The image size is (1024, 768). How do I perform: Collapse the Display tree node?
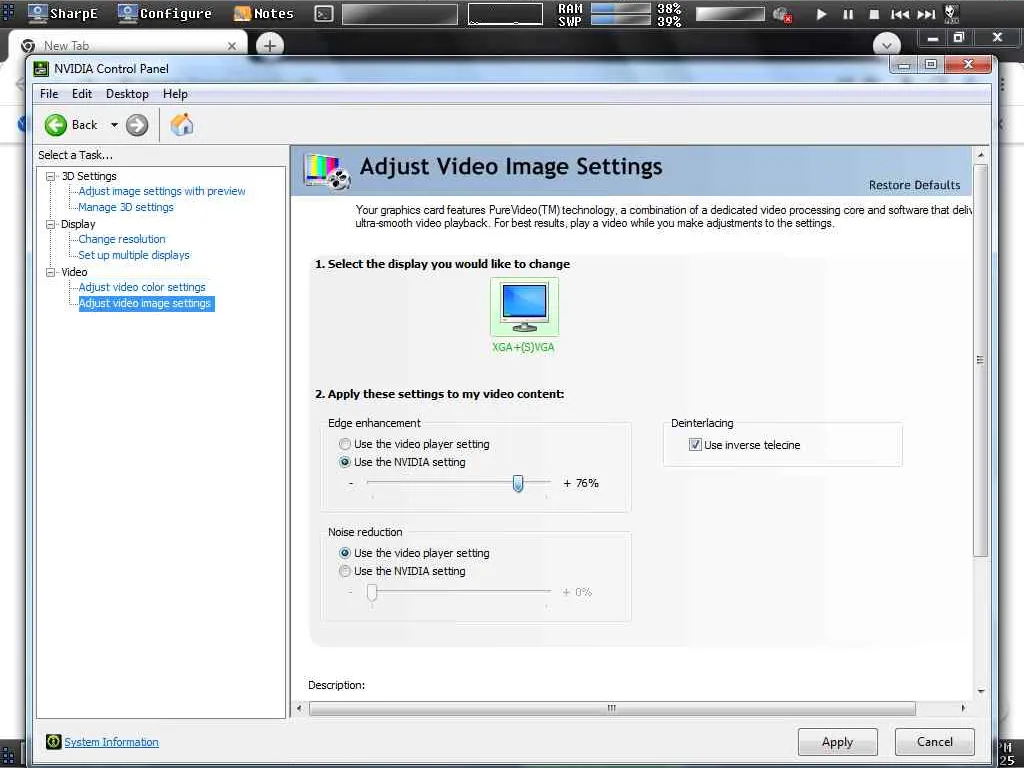coord(50,224)
